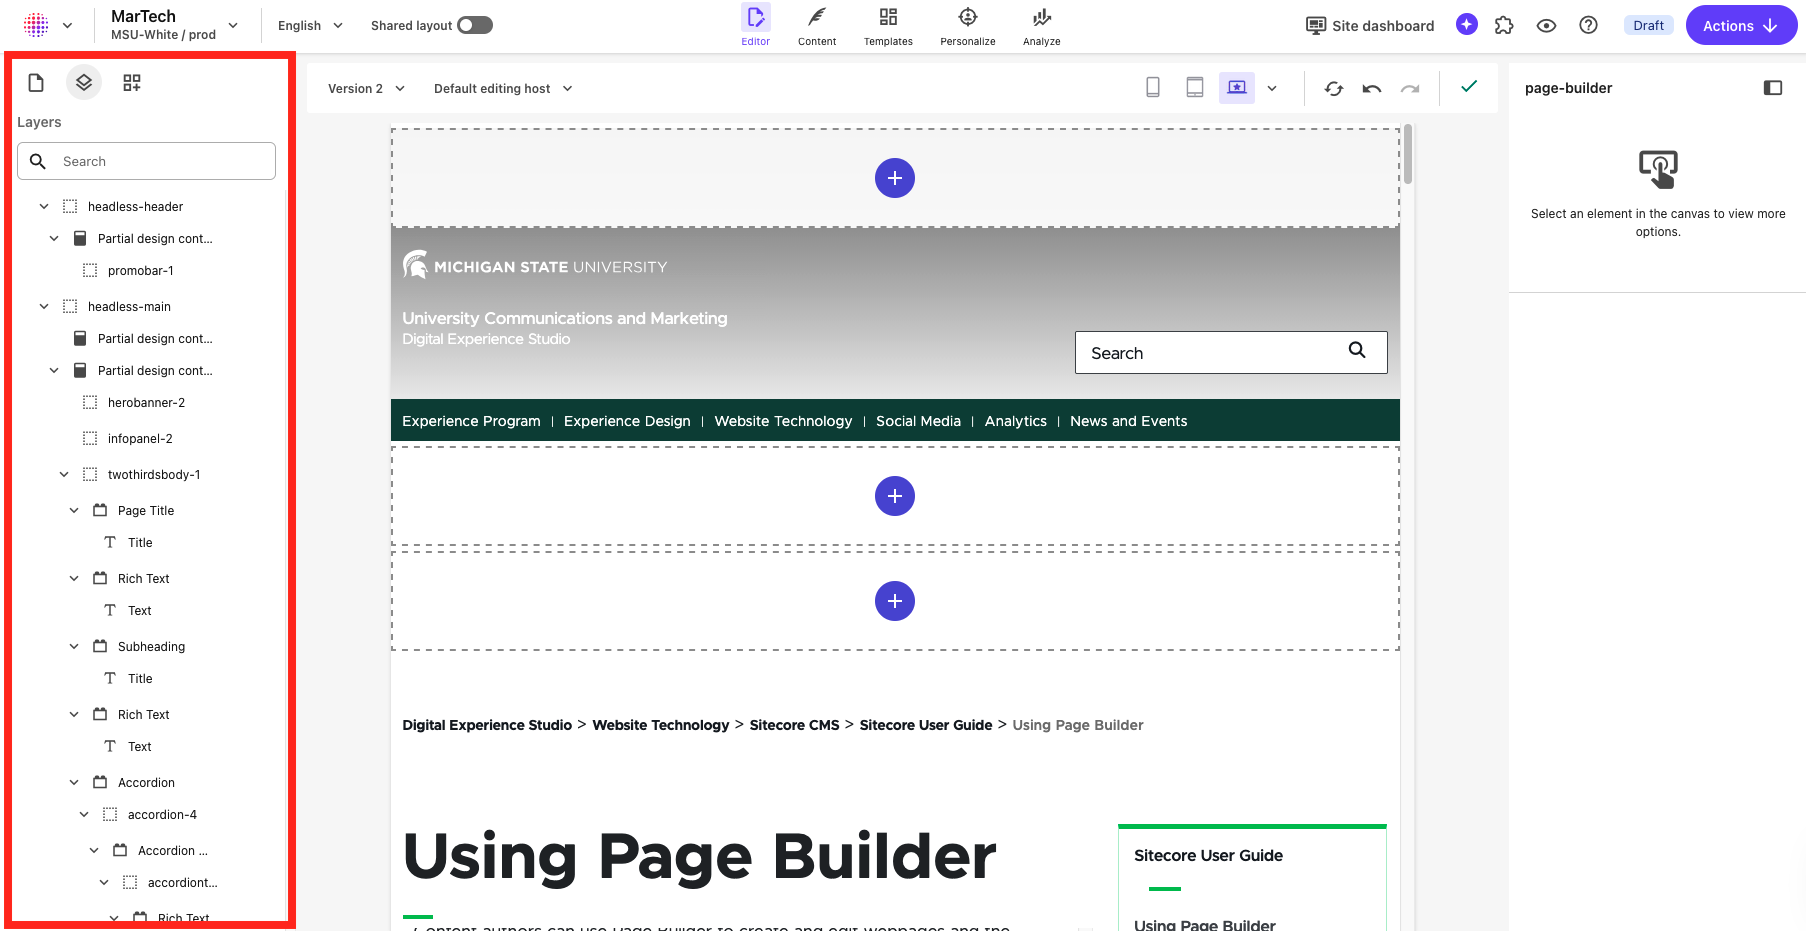Collapse the Subheading layer
The width and height of the screenshot is (1806, 931).
pos(74,646)
